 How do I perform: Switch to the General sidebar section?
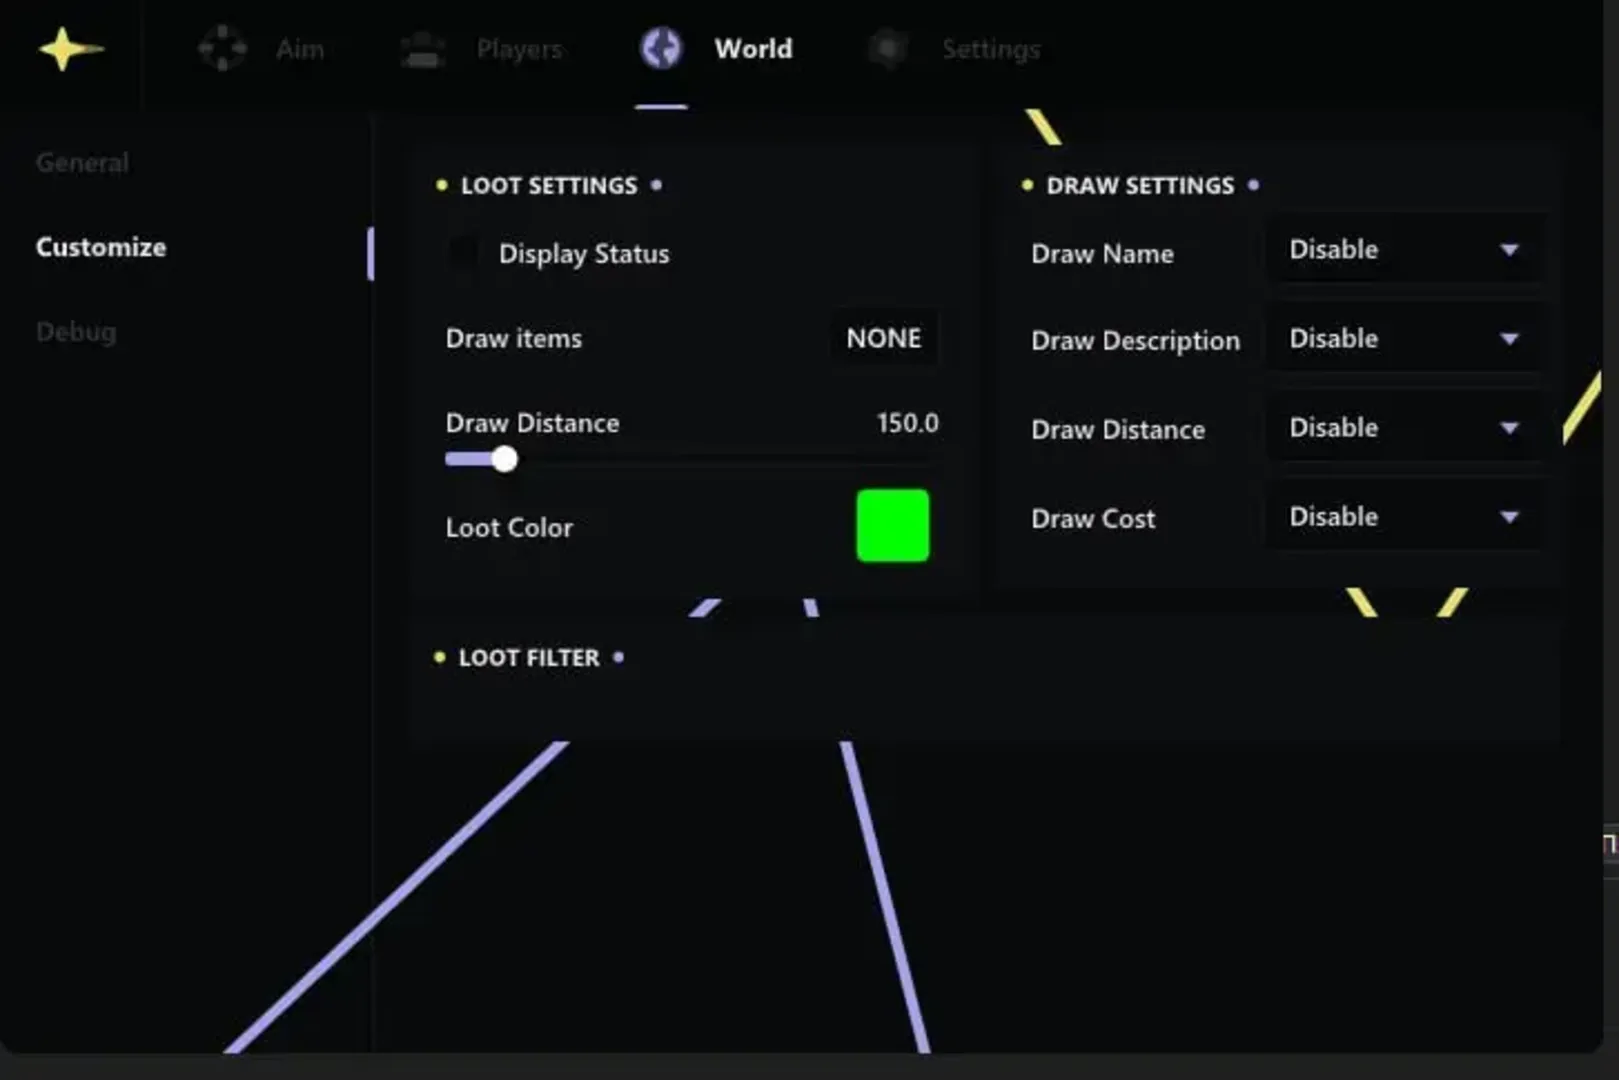(x=82, y=163)
